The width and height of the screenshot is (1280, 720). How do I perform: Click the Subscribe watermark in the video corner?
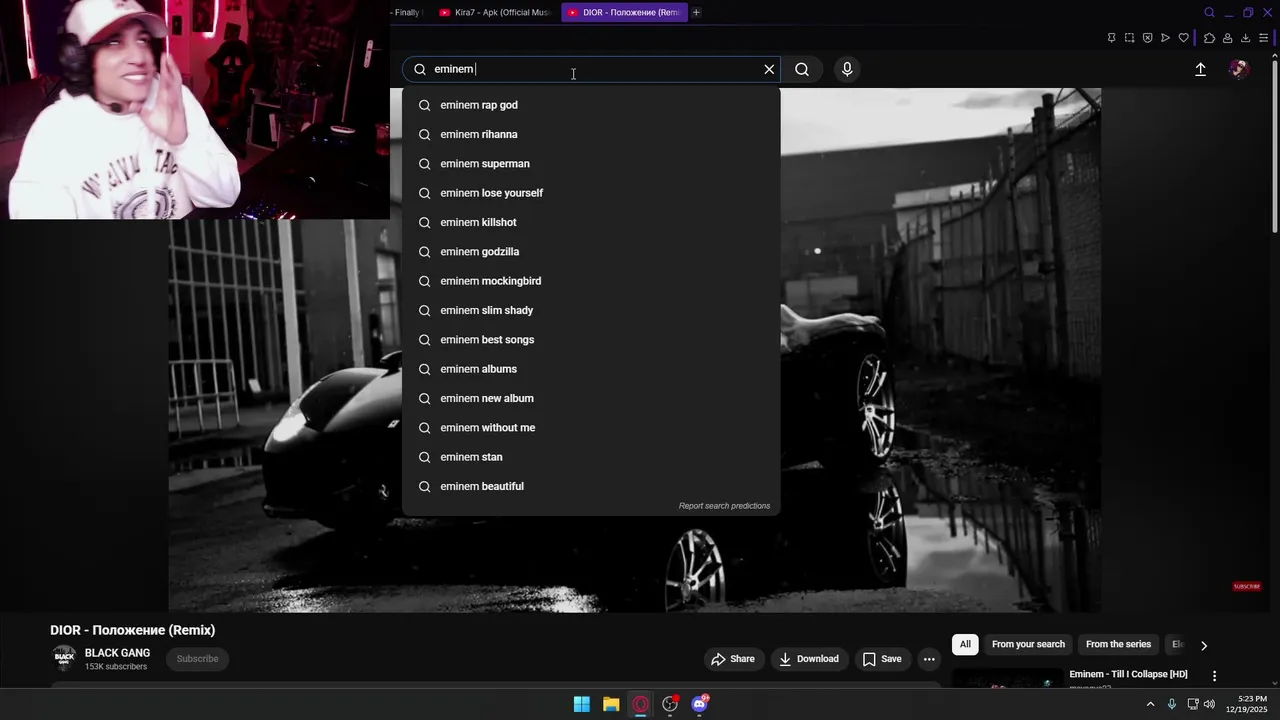coord(1247,587)
